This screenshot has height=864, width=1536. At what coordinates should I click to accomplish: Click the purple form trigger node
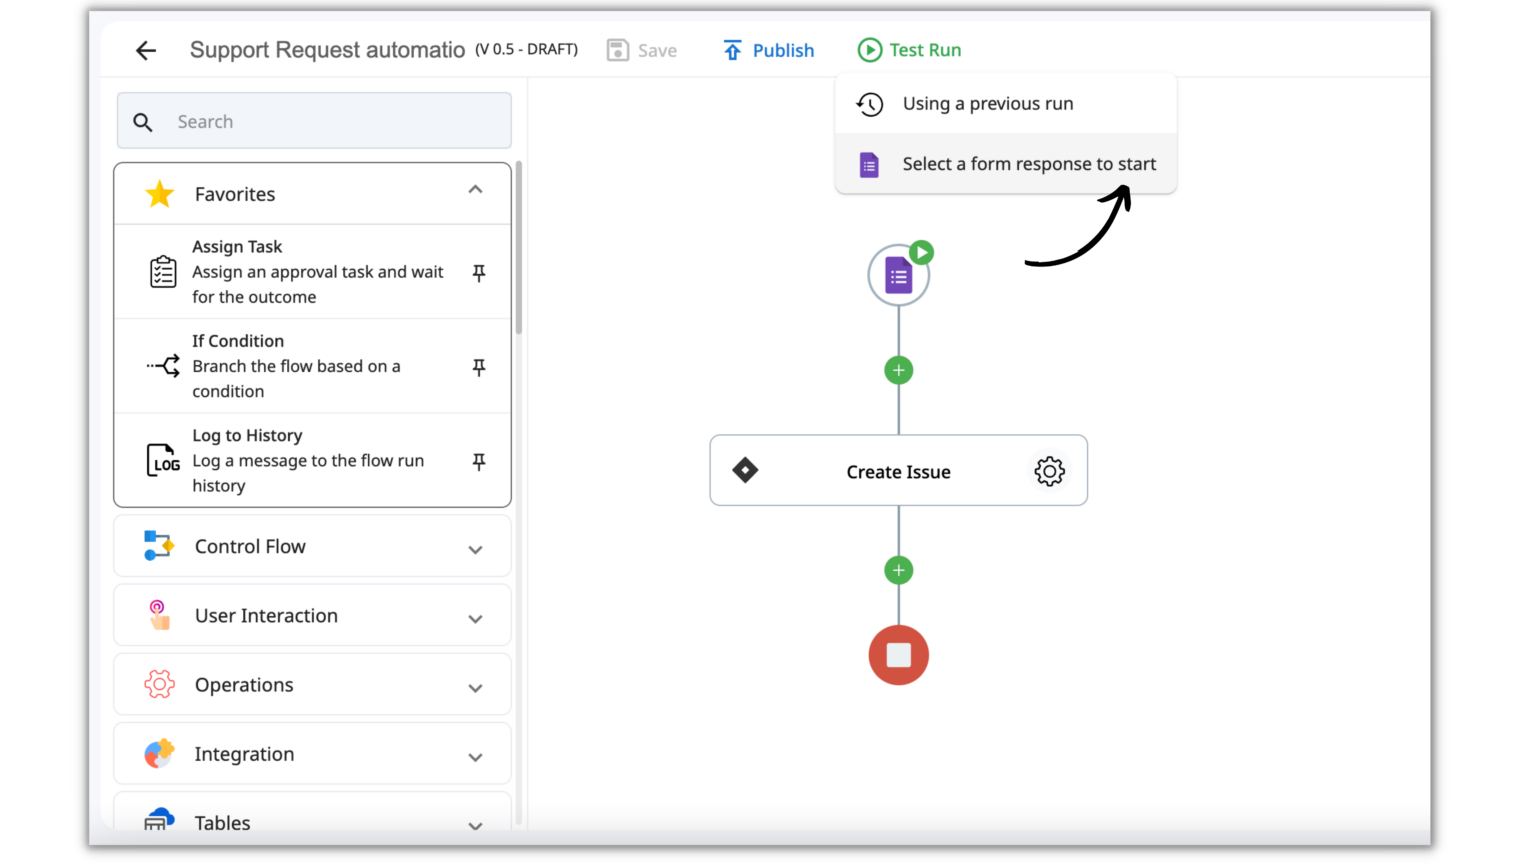click(898, 274)
